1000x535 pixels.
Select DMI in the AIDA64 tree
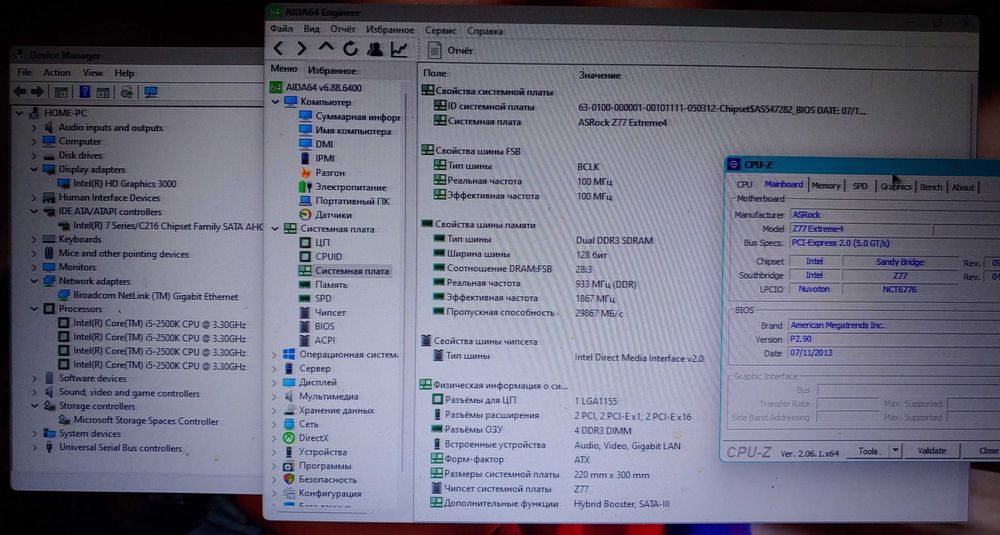click(x=316, y=144)
